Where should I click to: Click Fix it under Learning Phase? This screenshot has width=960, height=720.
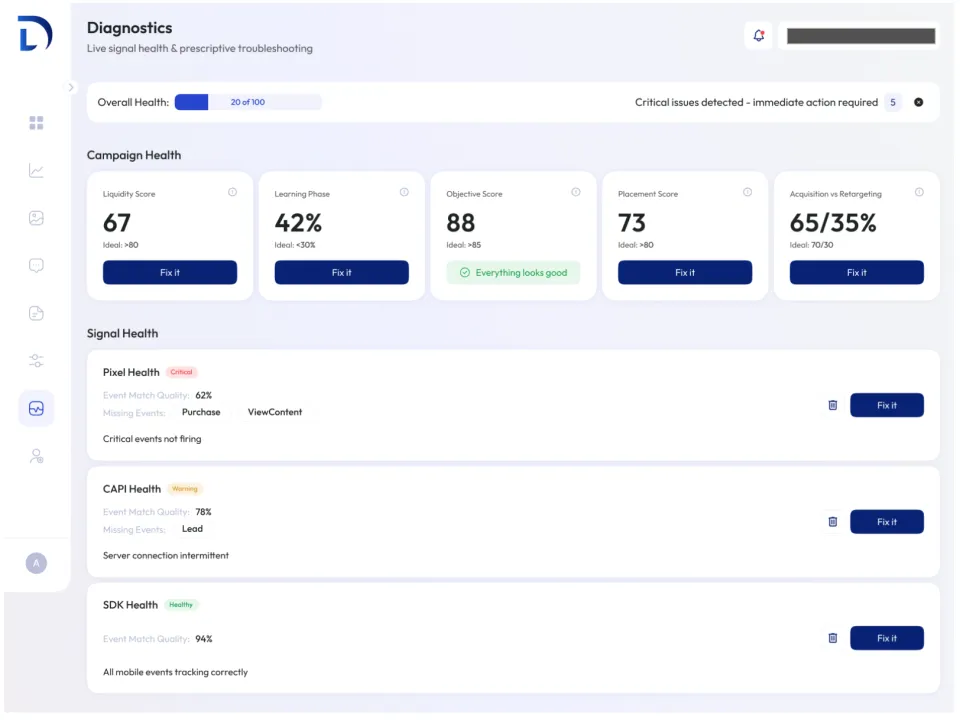click(x=342, y=272)
